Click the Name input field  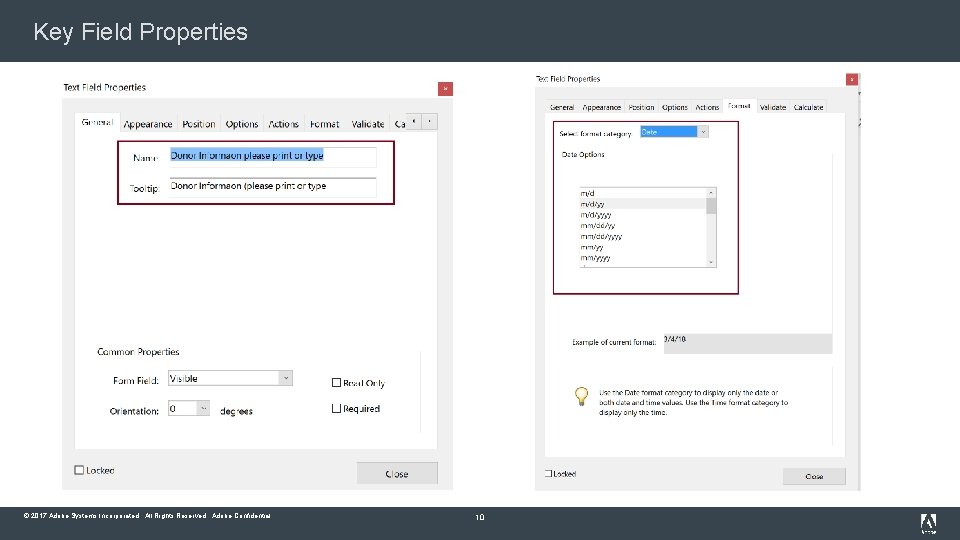[x=272, y=156]
